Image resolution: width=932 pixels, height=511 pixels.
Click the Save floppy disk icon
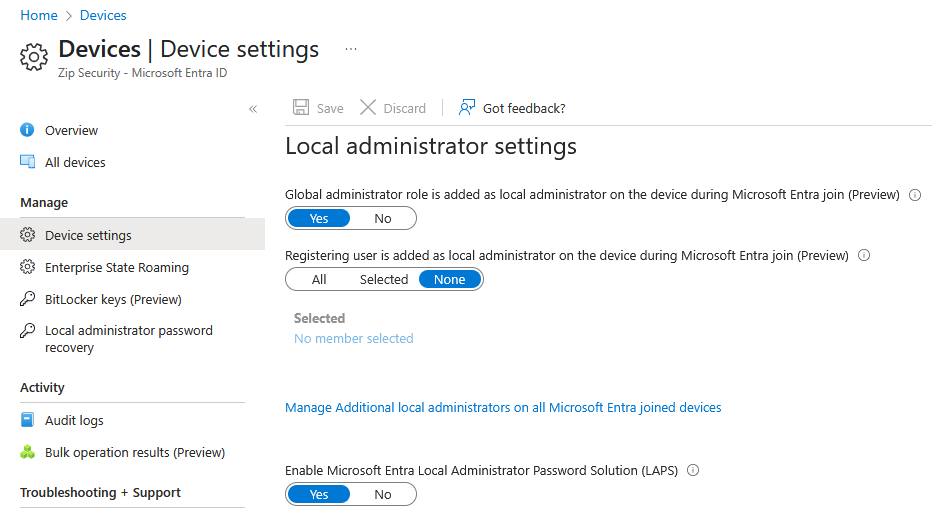(x=301, y=108)
